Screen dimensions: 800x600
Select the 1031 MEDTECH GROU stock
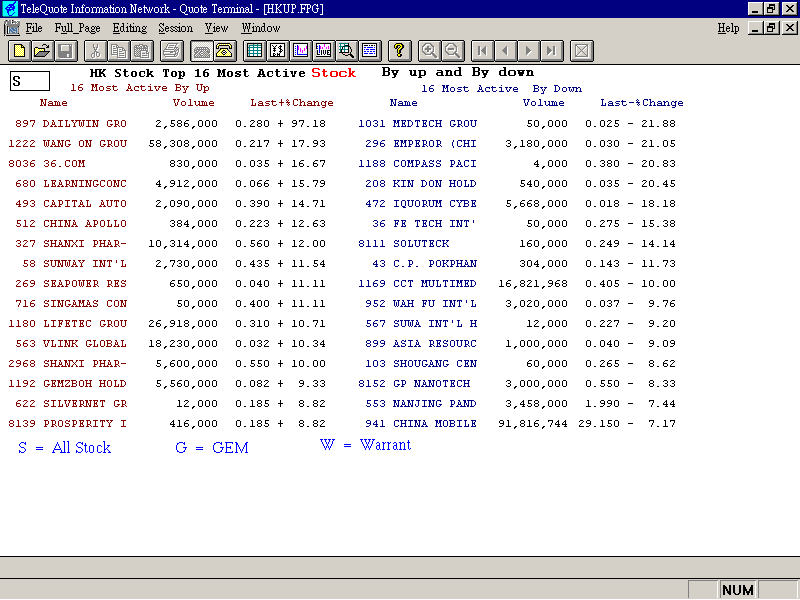tap(517, 123)
